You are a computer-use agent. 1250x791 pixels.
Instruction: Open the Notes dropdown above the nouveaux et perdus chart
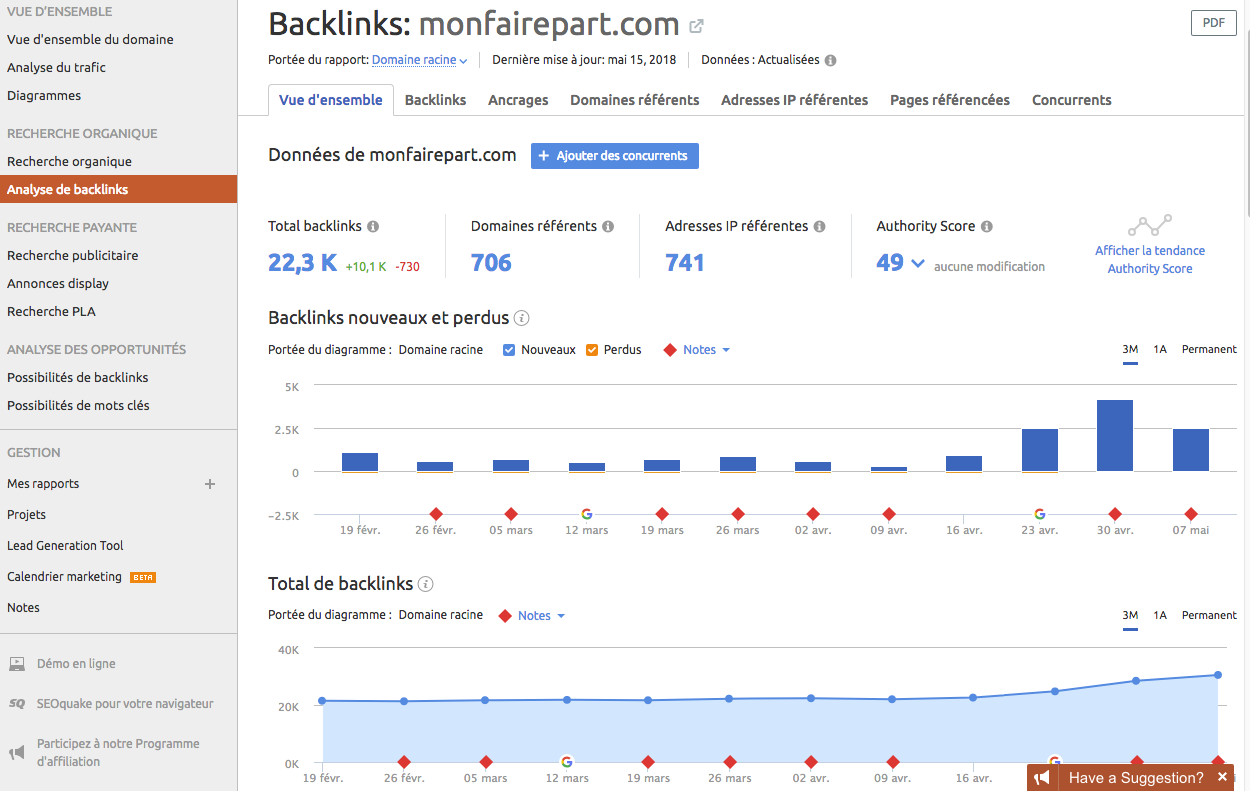tap(706, 350)
